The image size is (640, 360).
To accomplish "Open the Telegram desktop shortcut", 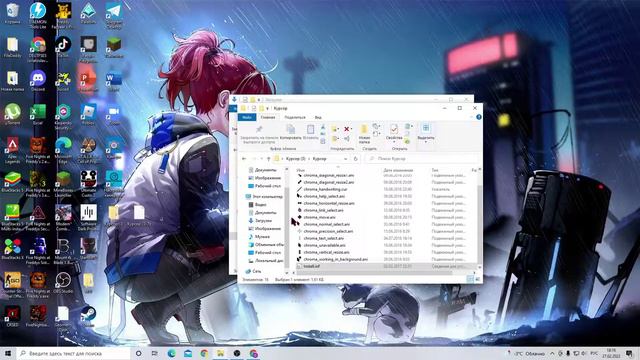I will (x=113, y=15).
